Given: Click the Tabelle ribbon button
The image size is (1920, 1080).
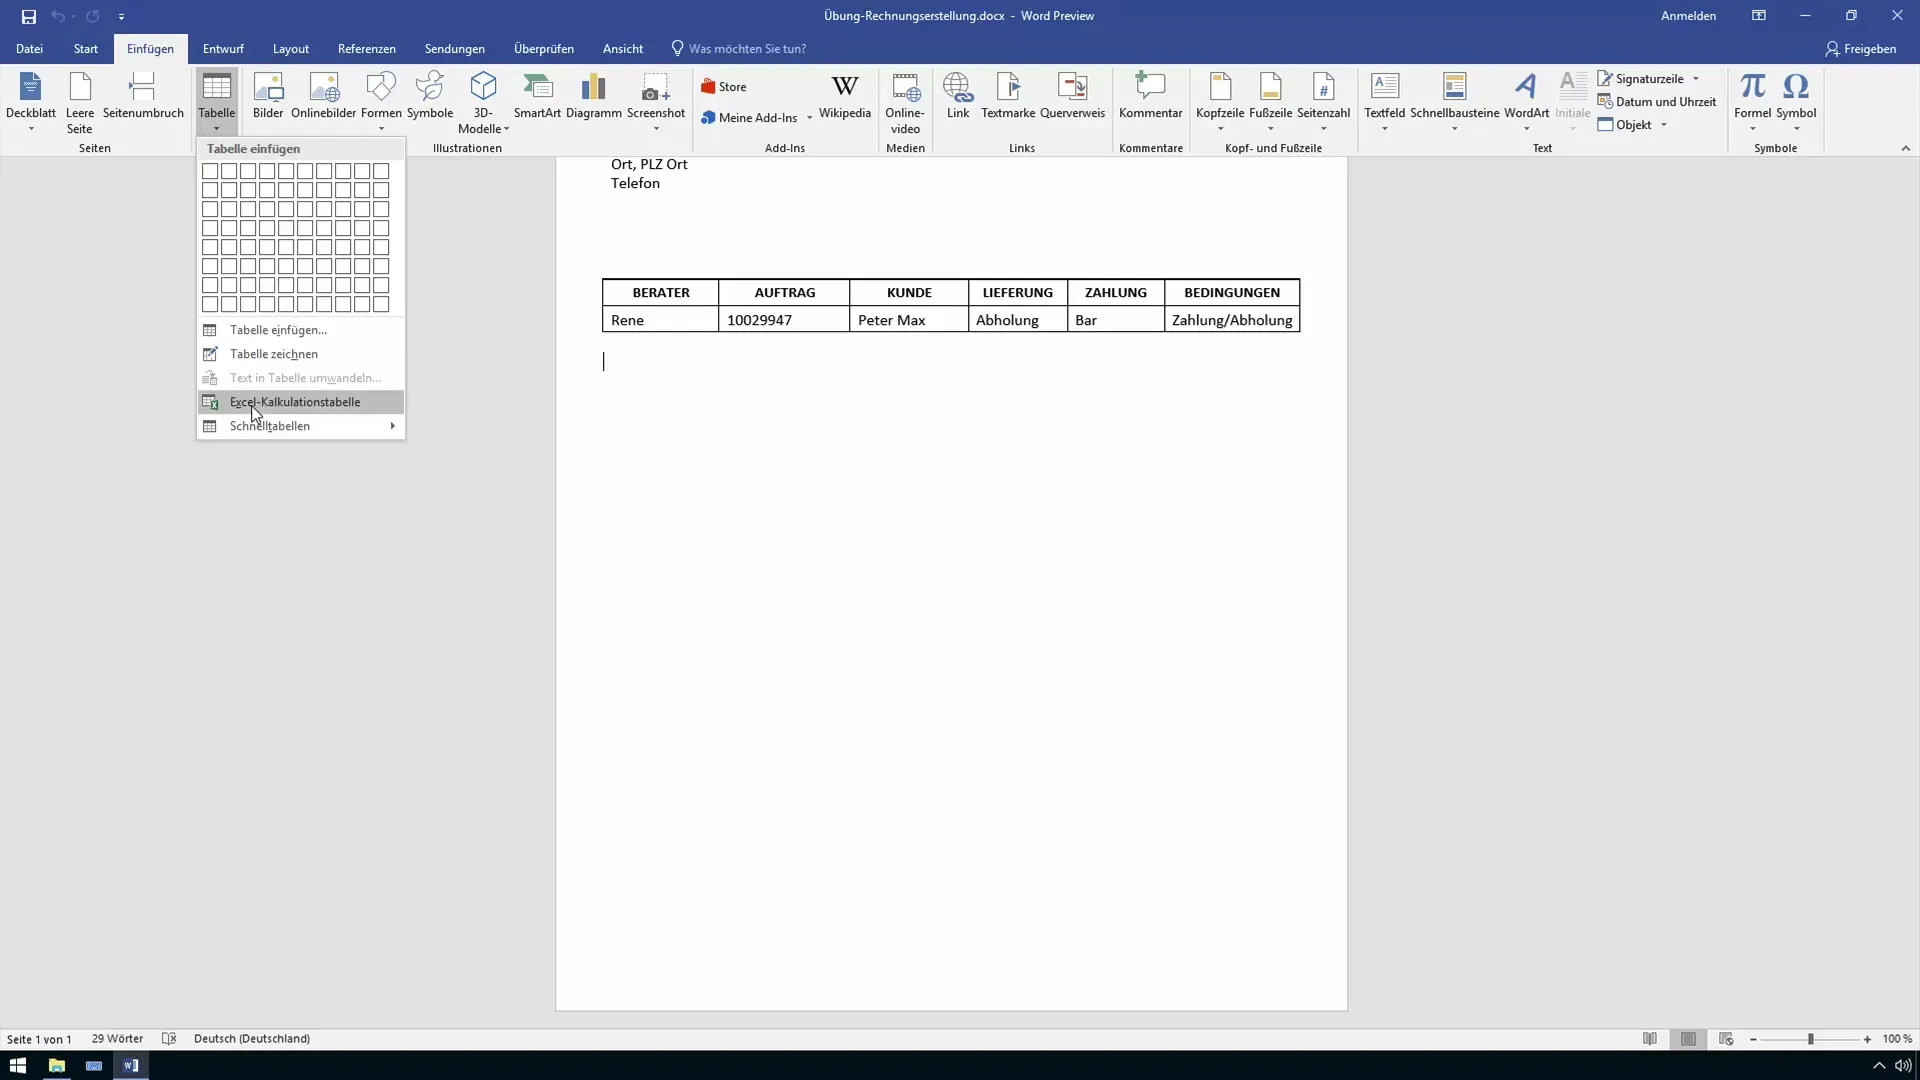Looking at the screenshot, I should (216, 101).
